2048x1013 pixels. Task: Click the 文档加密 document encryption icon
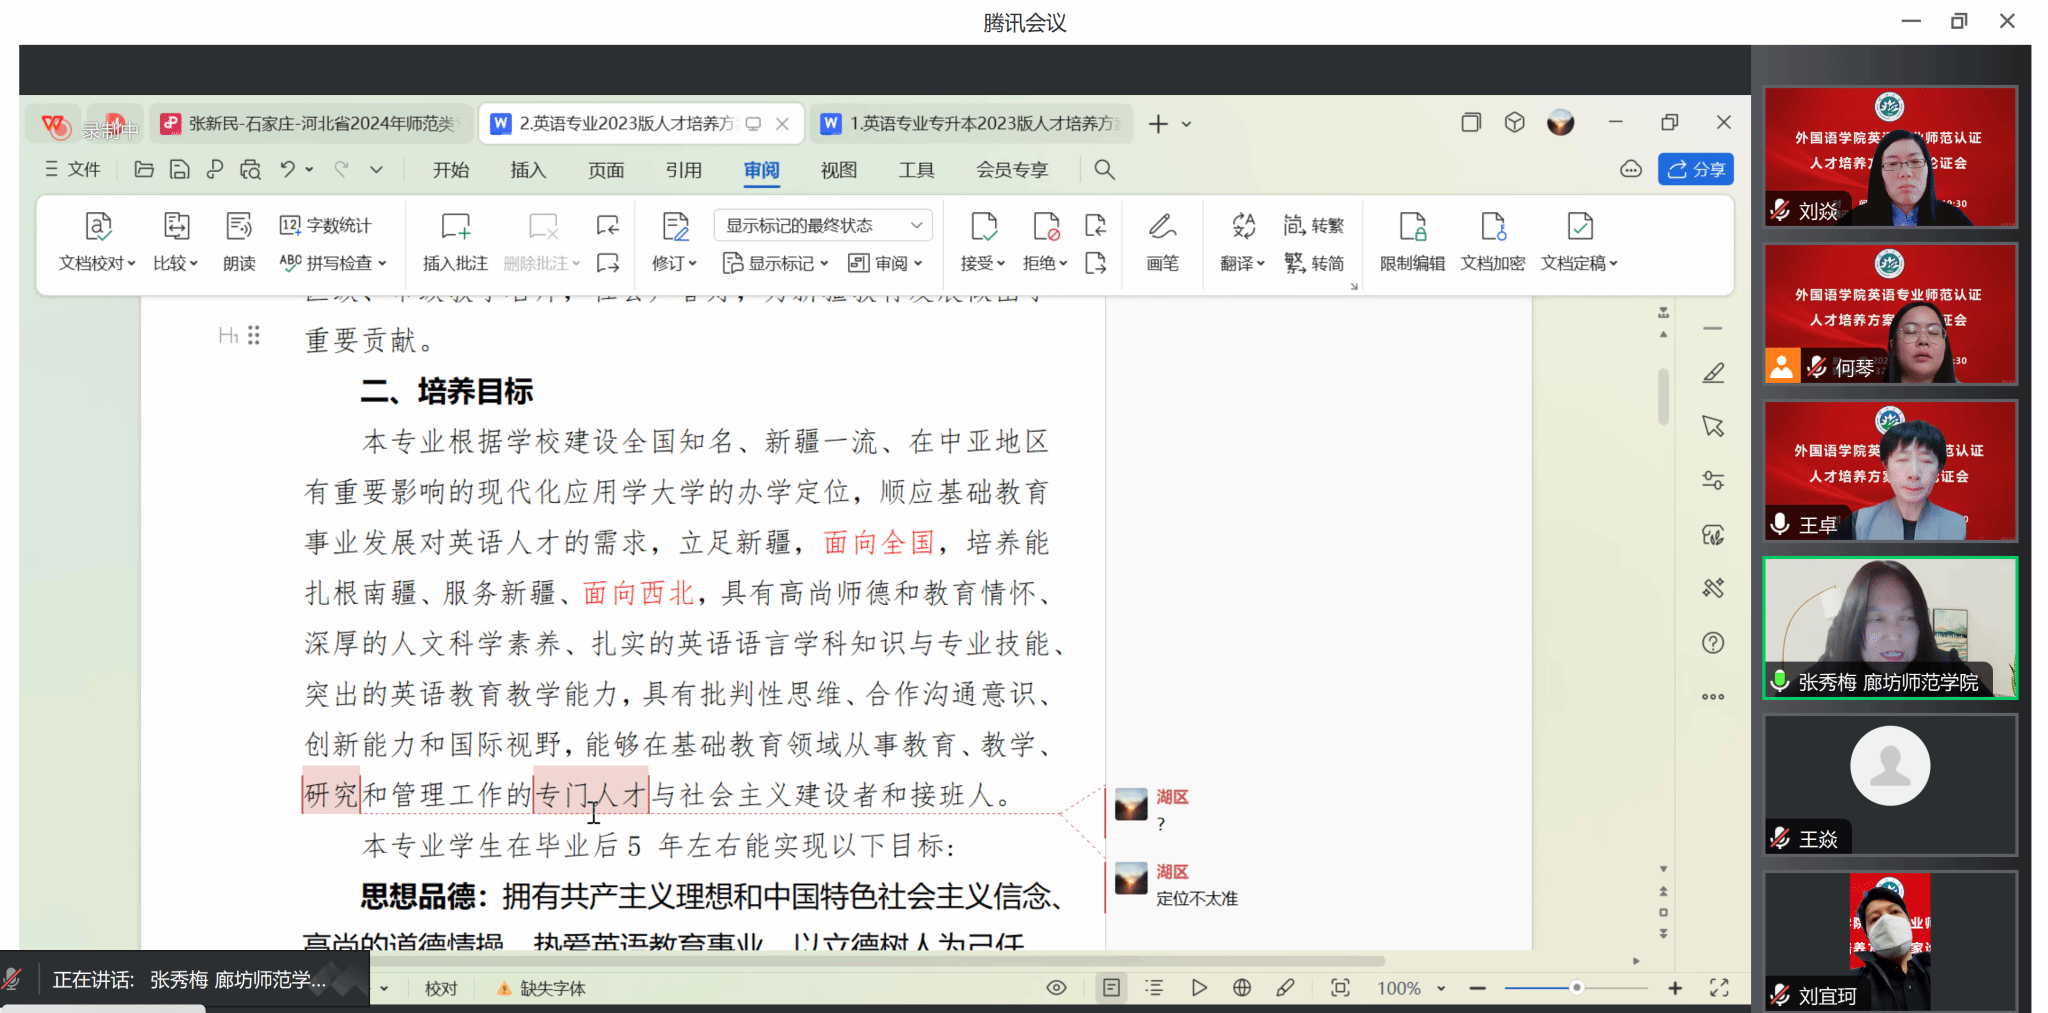pos(1492,242)
